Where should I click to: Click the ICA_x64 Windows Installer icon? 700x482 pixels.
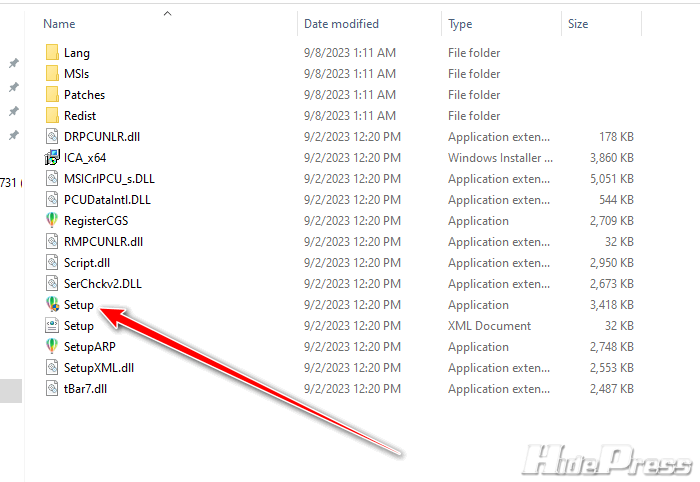pyautogui.click(x=53, y=158)
